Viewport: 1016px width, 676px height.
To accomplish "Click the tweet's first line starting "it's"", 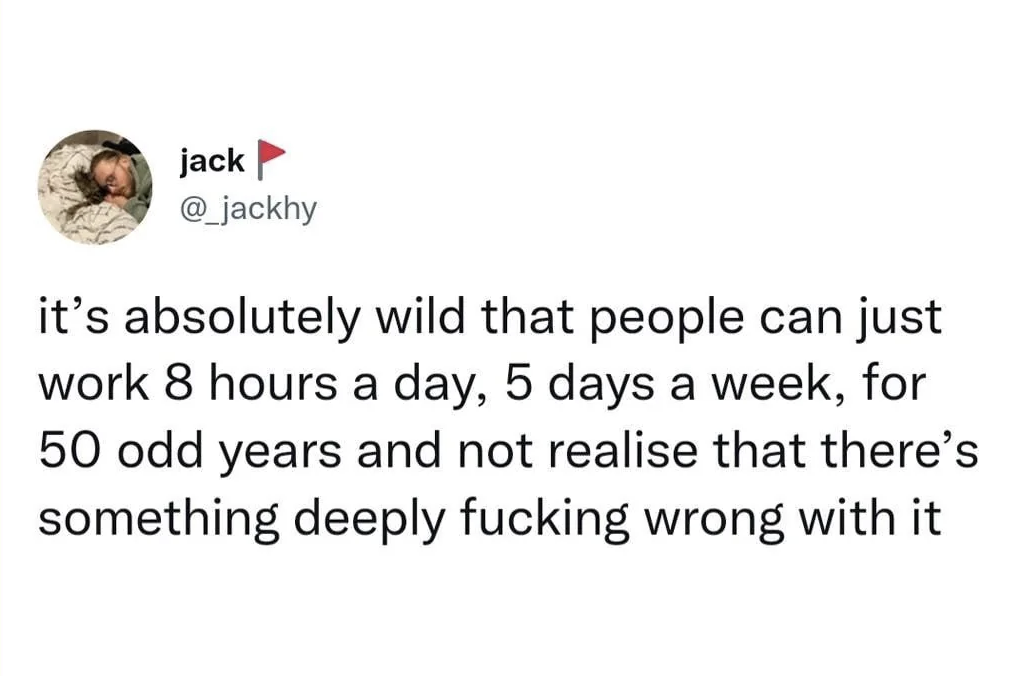I will (x=490, y=319).
